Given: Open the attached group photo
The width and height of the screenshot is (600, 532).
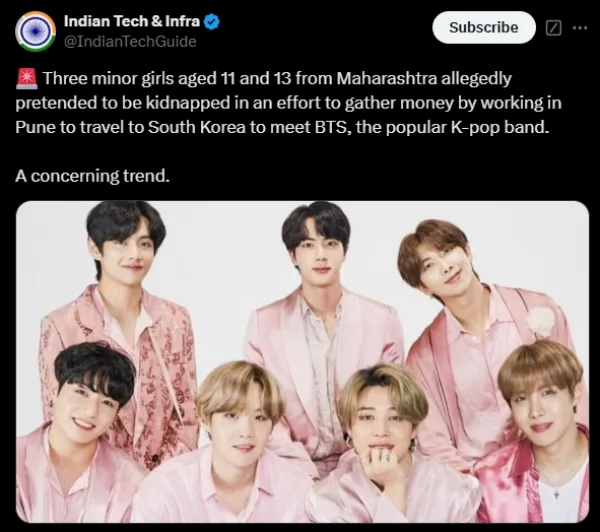Looking at the screenshot, I should tap(301, 361).
